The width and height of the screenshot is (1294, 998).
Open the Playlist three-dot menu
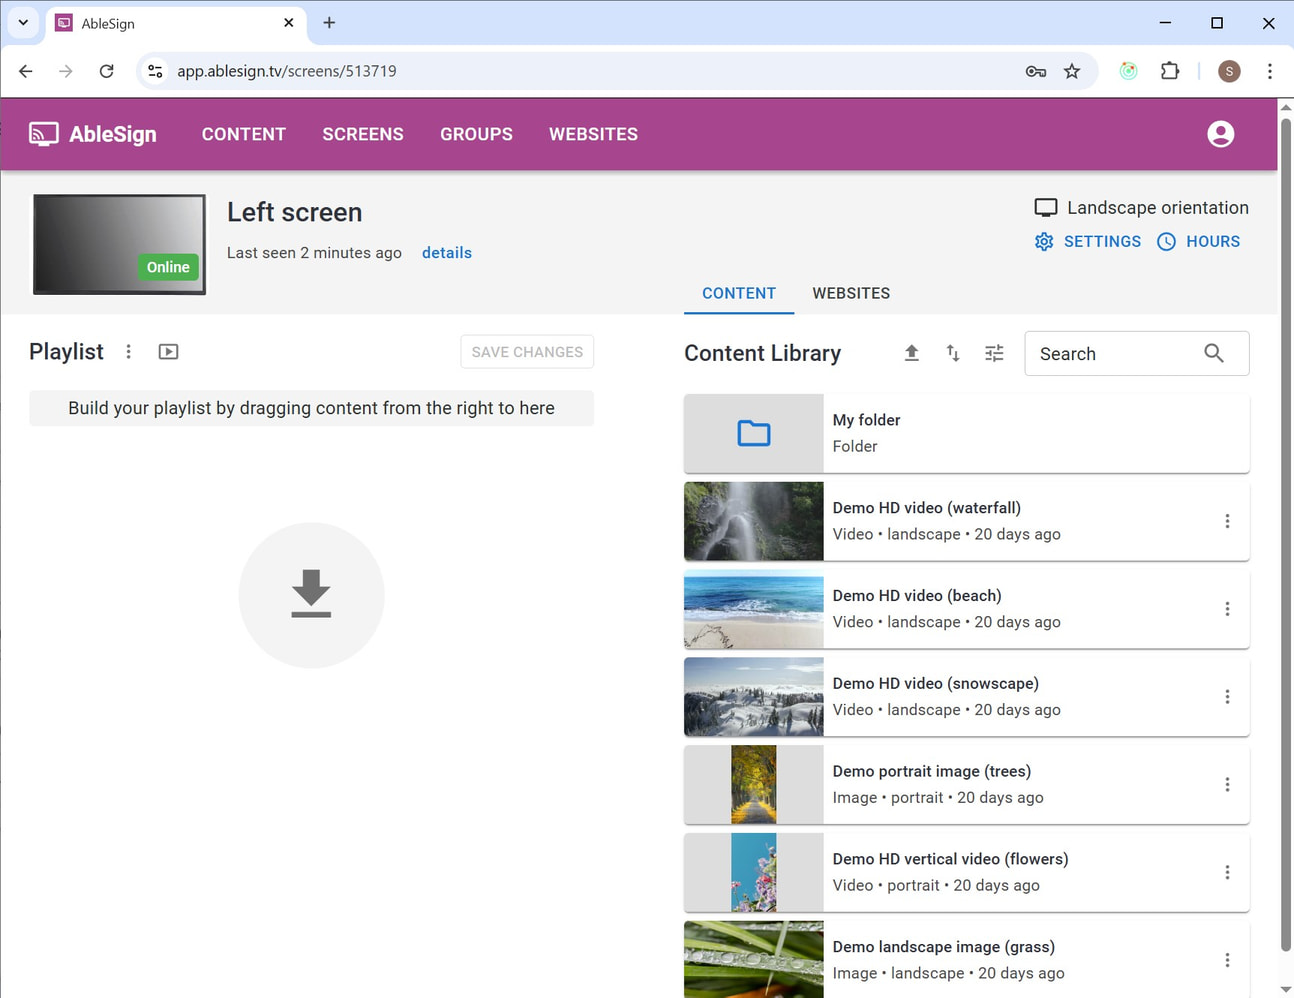pos(128,351)
